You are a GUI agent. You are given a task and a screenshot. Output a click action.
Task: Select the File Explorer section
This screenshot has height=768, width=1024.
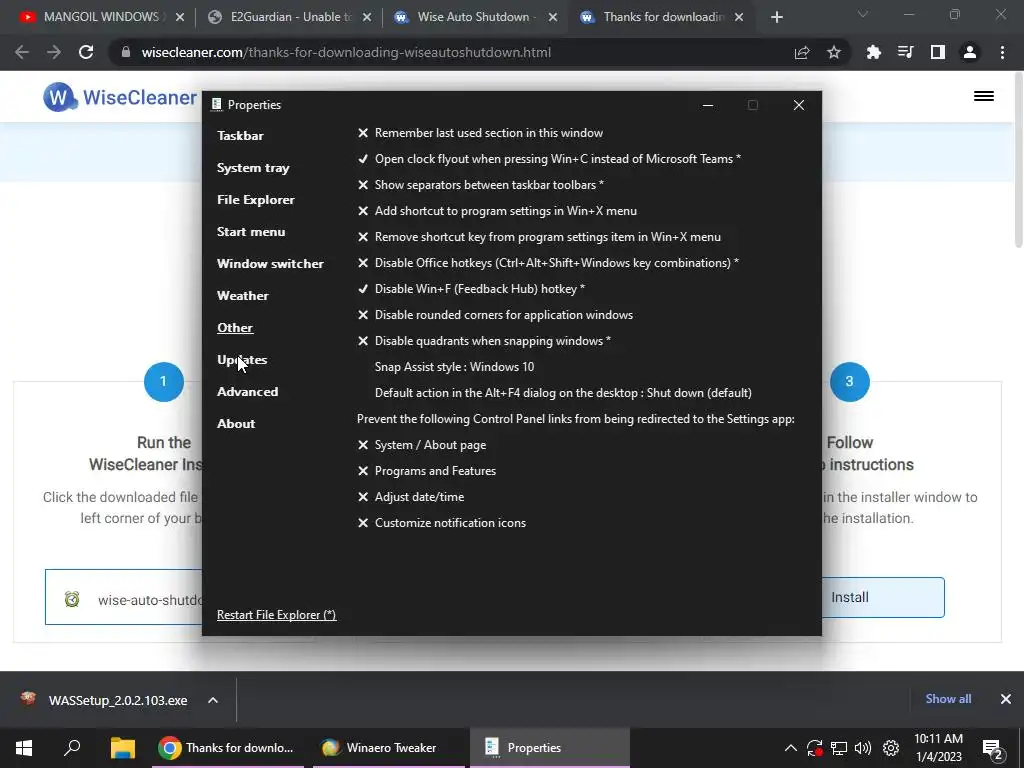pyautogui.click(x=255, y=200)
